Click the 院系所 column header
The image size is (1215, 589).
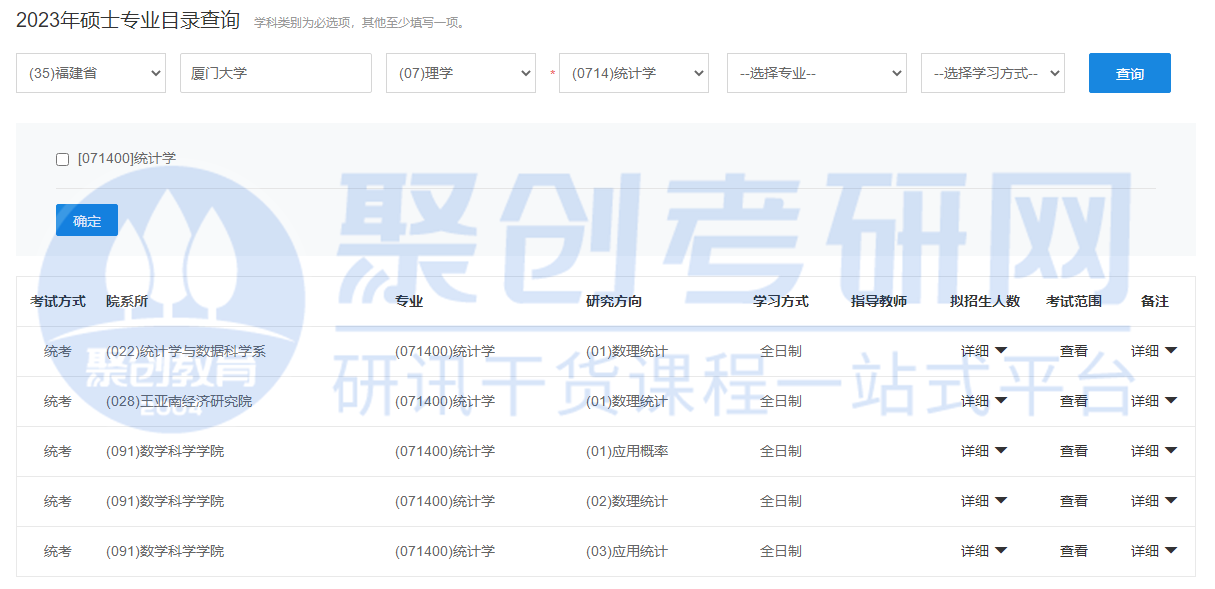[x=127, y=301]
